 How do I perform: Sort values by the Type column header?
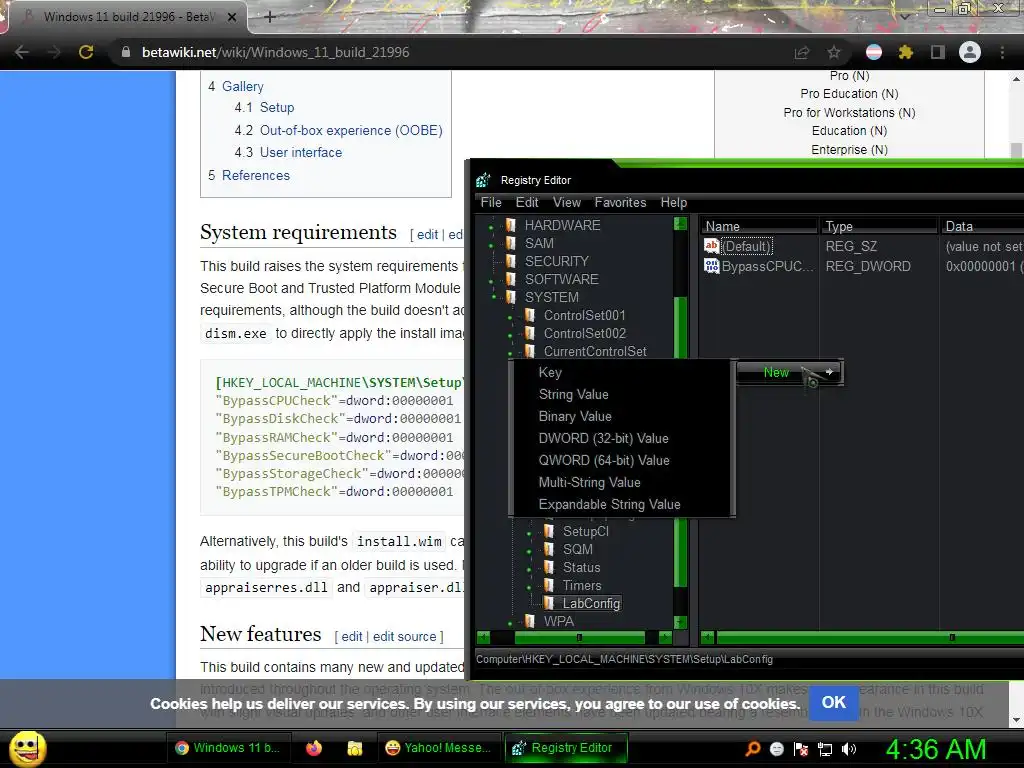coord(878,226)
